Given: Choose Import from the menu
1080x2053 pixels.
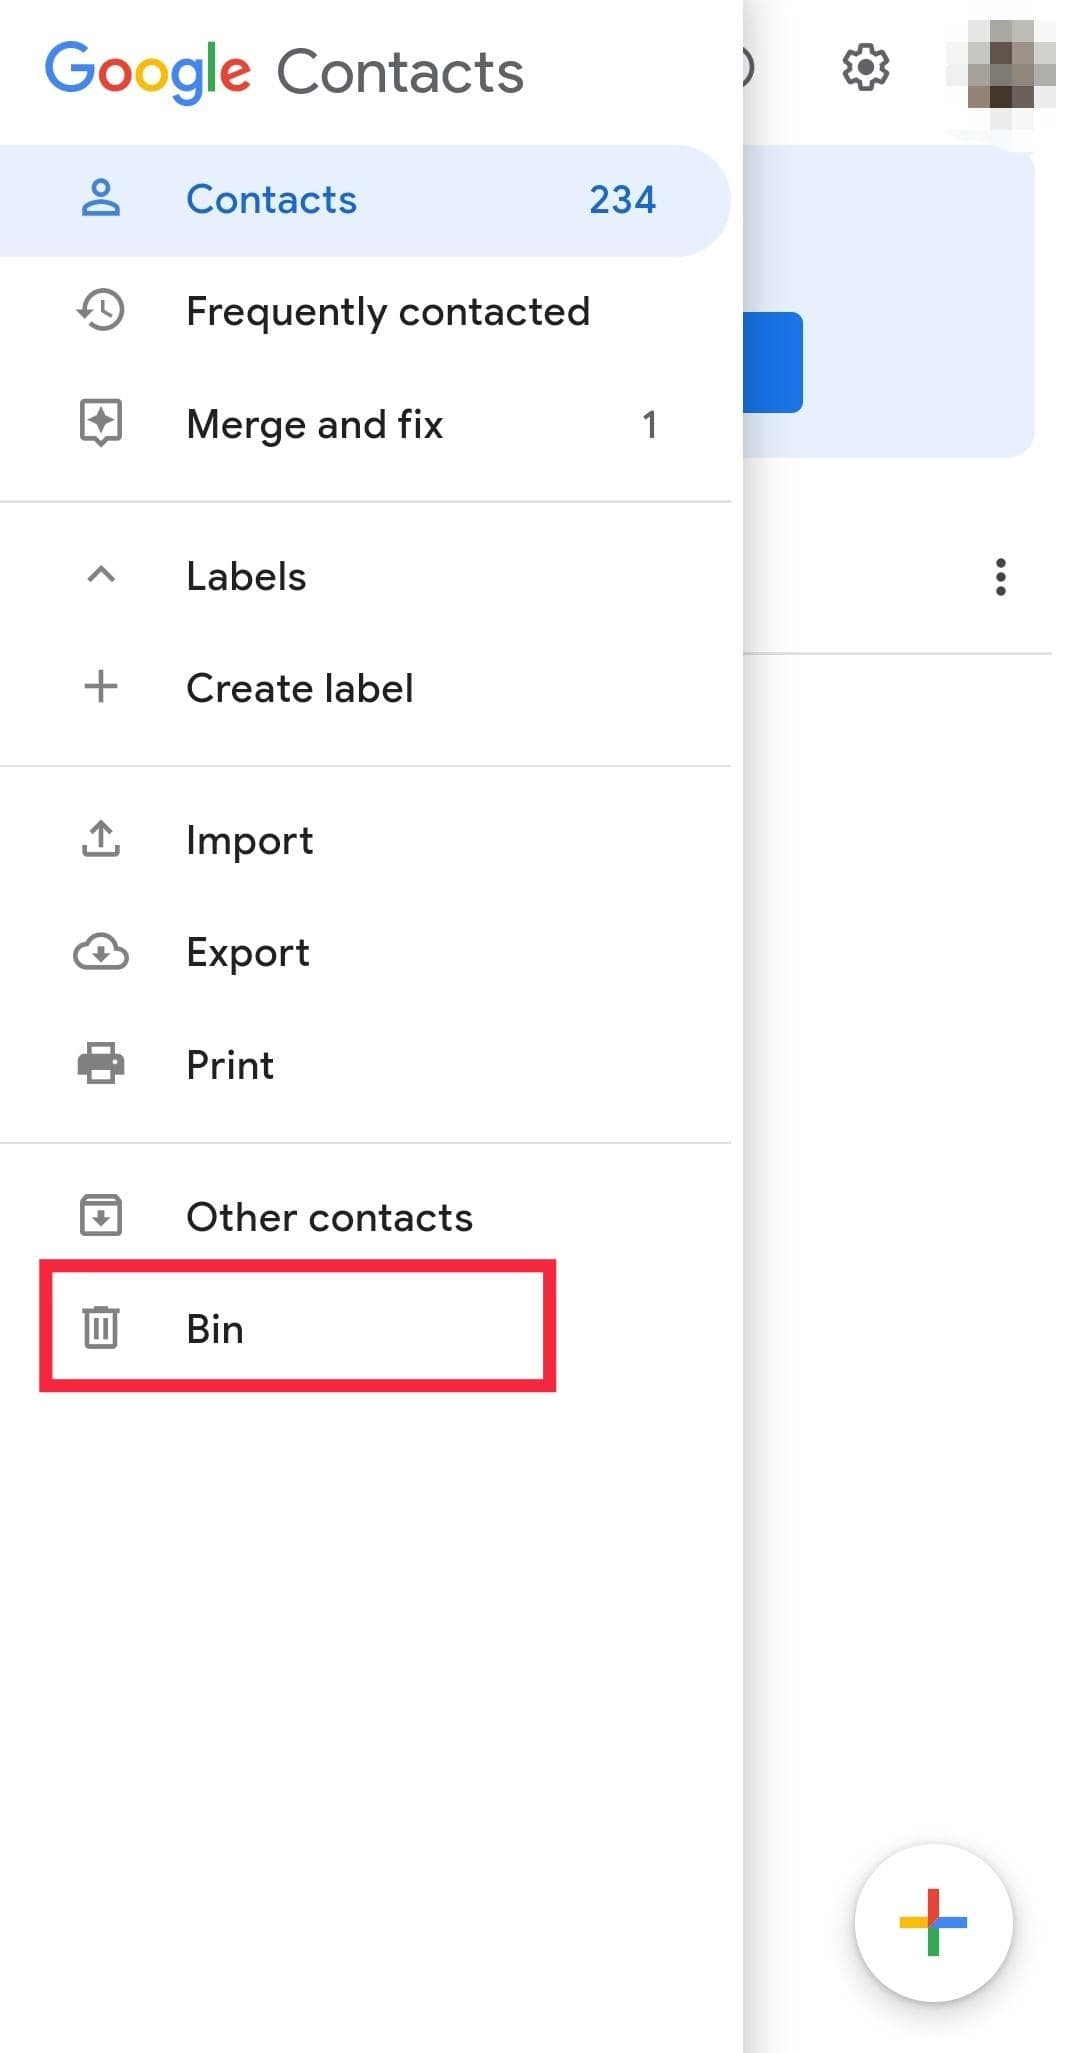Looking at the screenshot, I should tap(365, 841).
